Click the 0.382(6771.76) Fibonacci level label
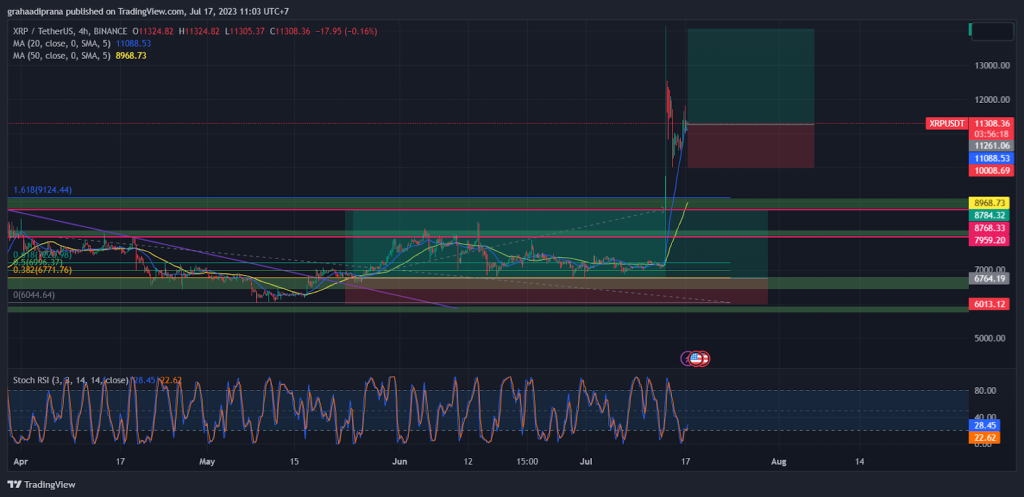 (42, 270)
